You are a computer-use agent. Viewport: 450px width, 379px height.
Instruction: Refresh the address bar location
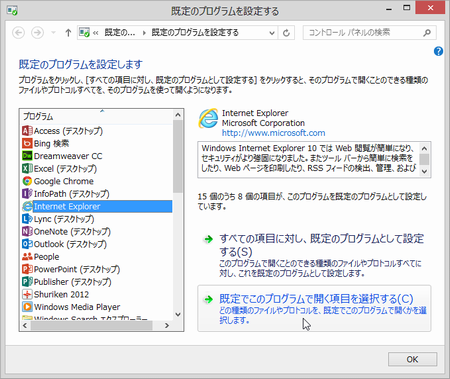286,33
